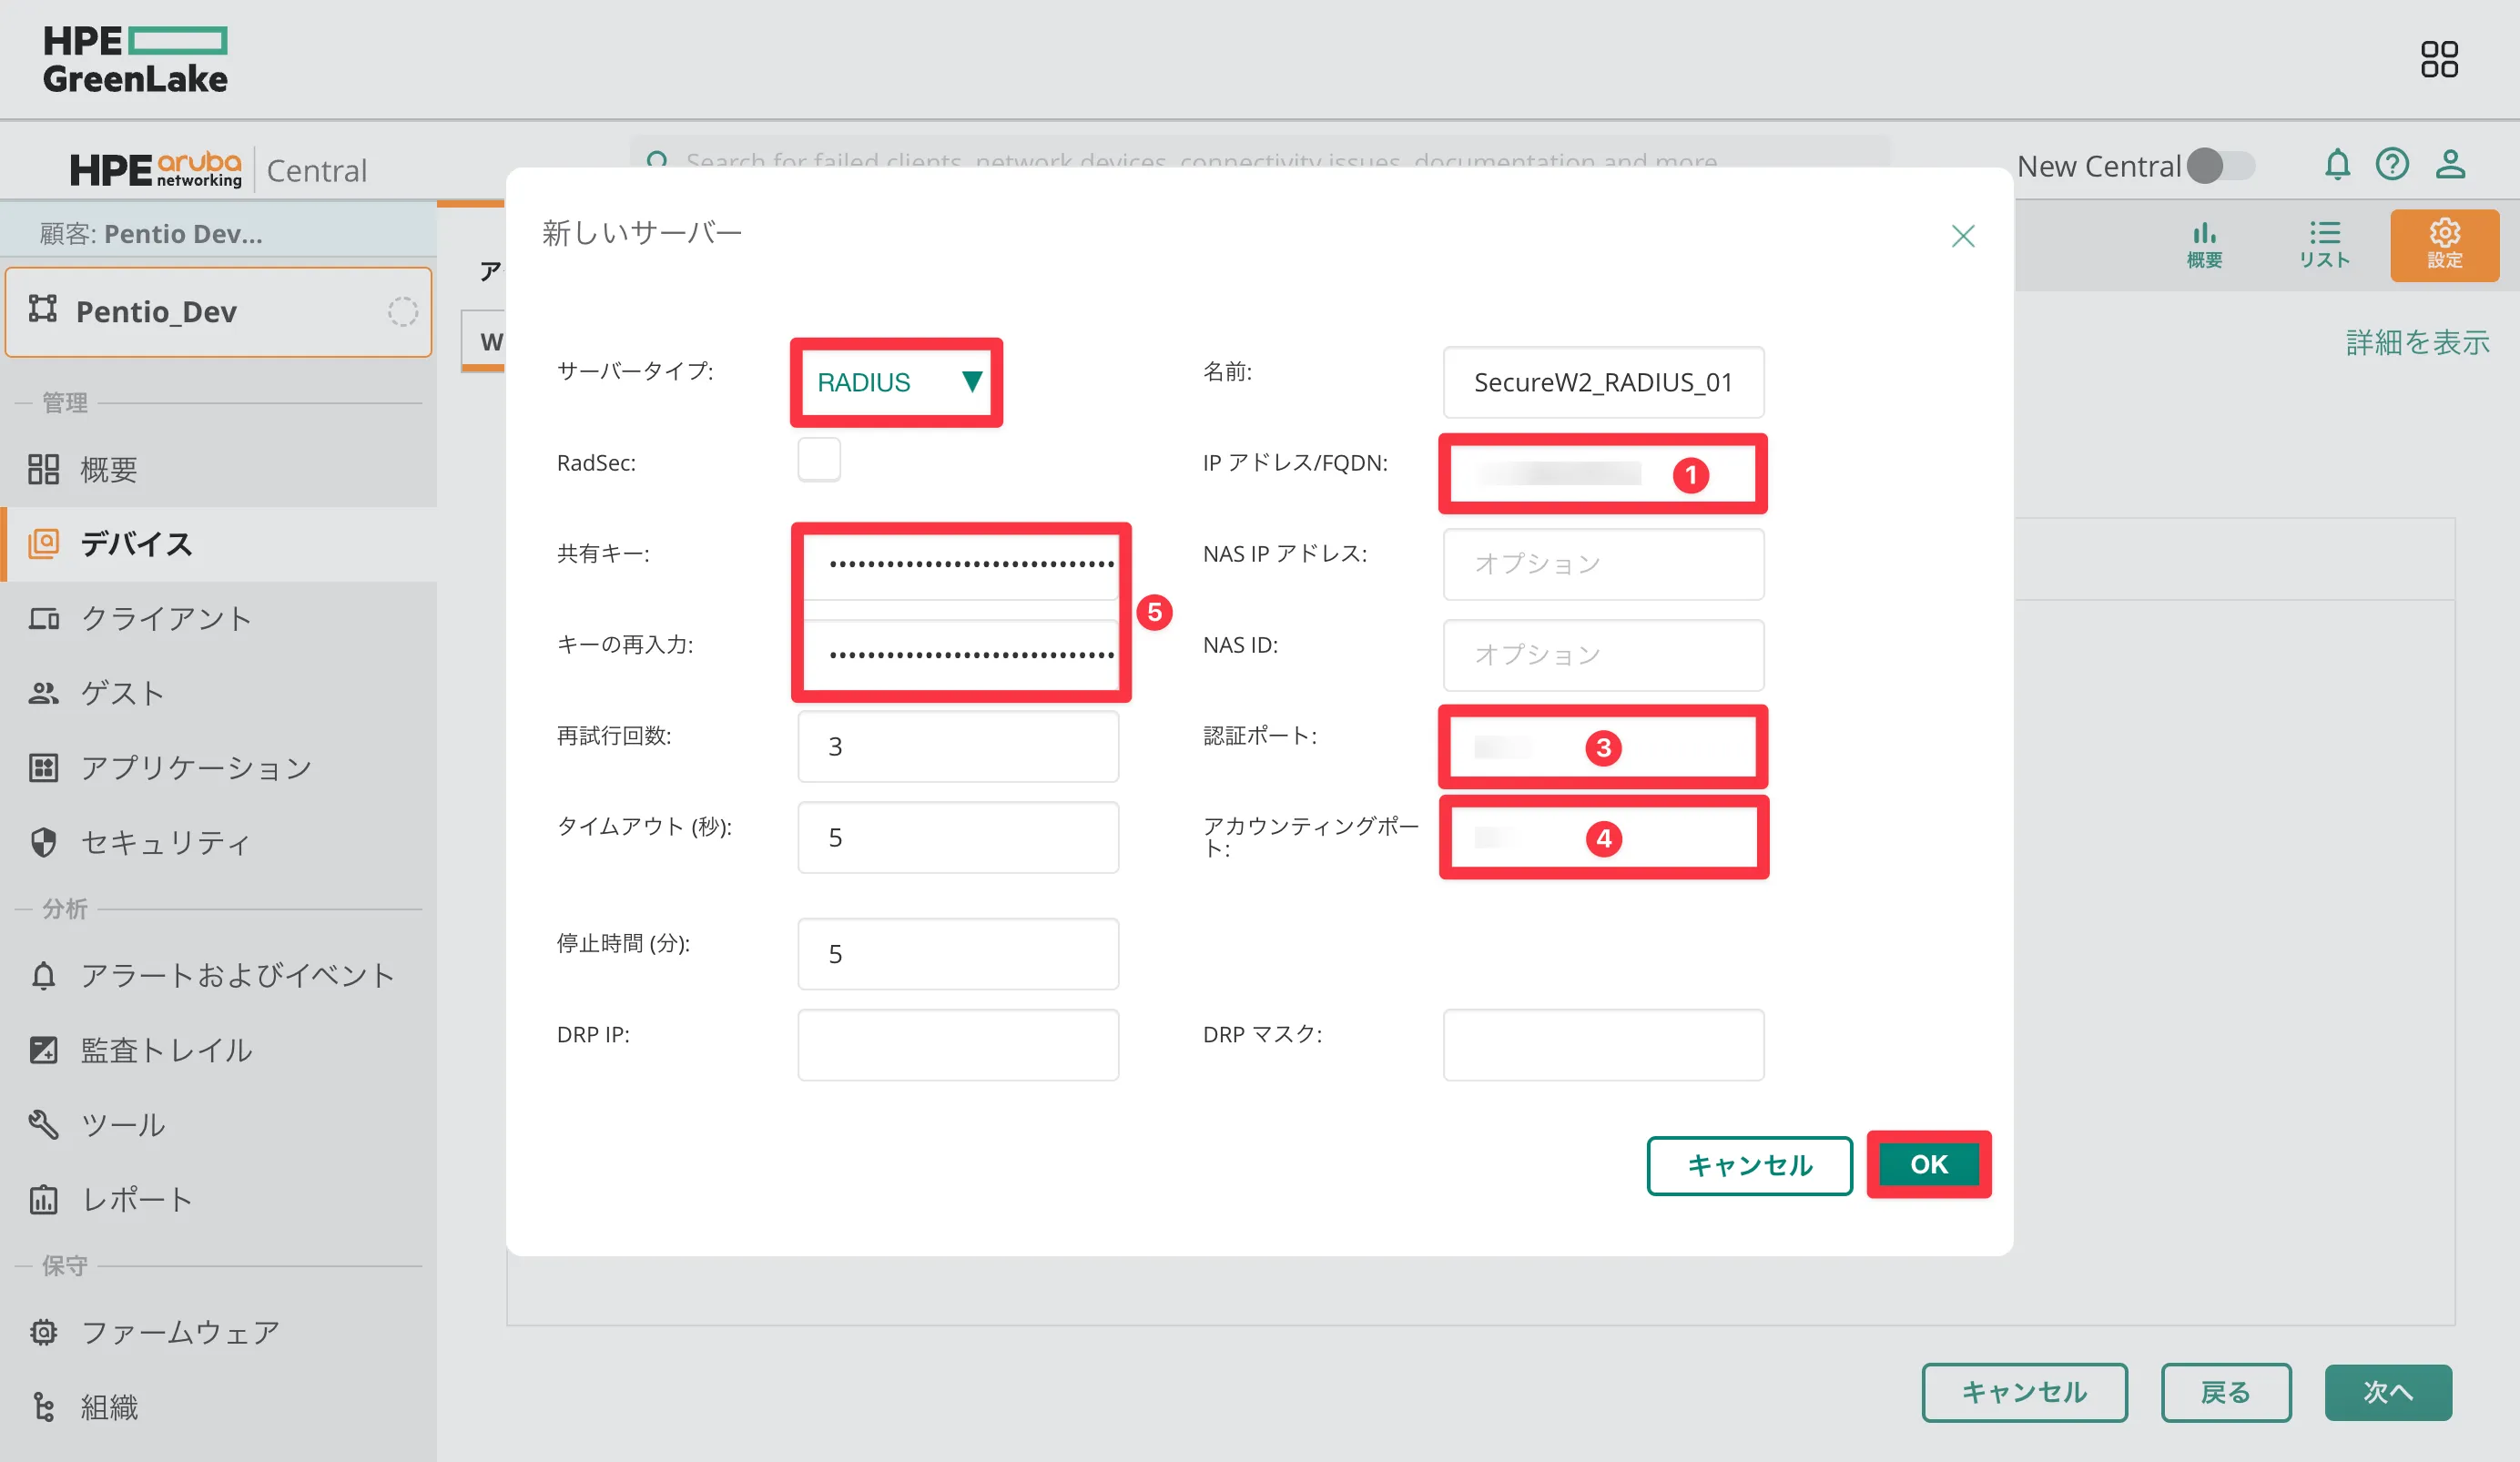Close the 新しいサーバー dialog
Screen dimensions: 2520x1462
[1962, 236]
